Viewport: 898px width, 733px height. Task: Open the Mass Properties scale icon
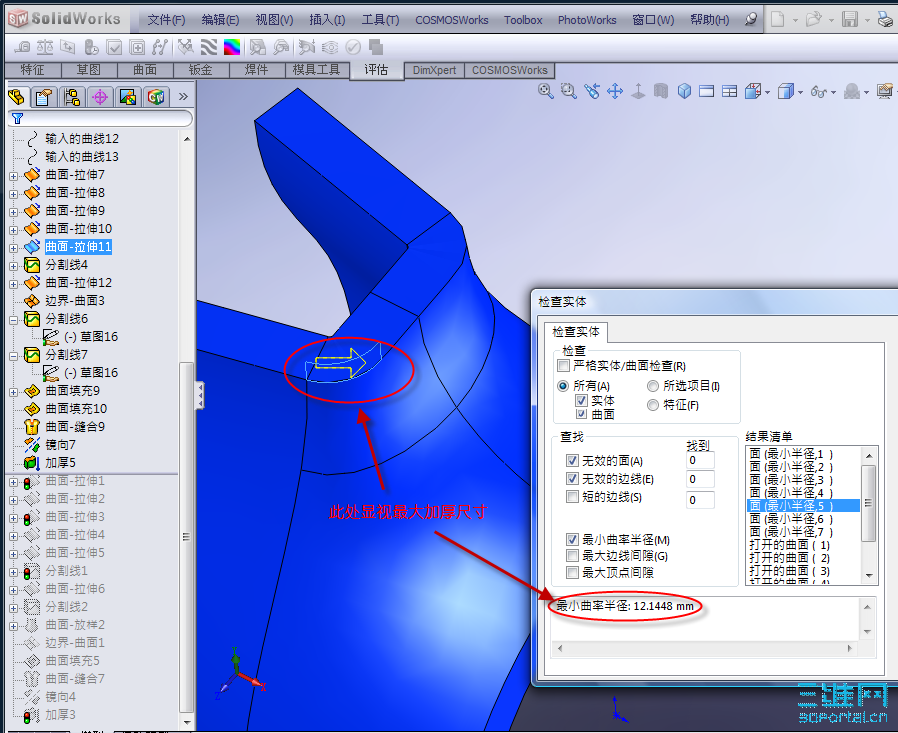[45, 48]
